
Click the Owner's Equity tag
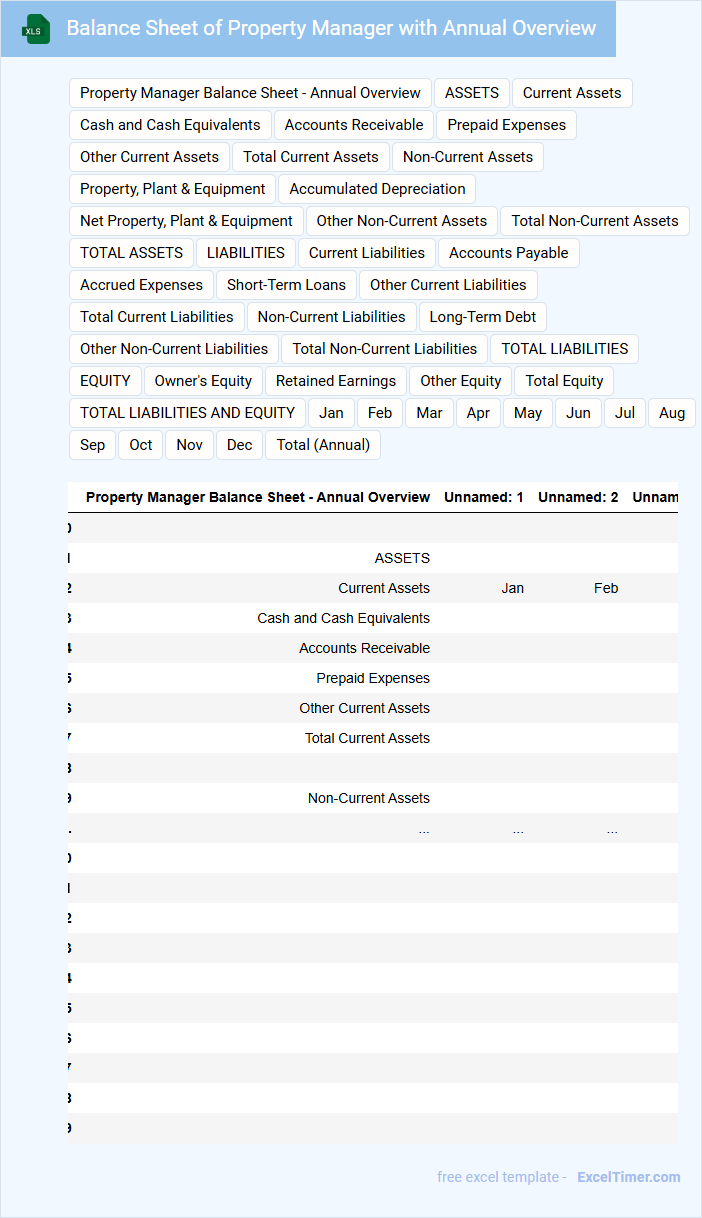(203, 381)
